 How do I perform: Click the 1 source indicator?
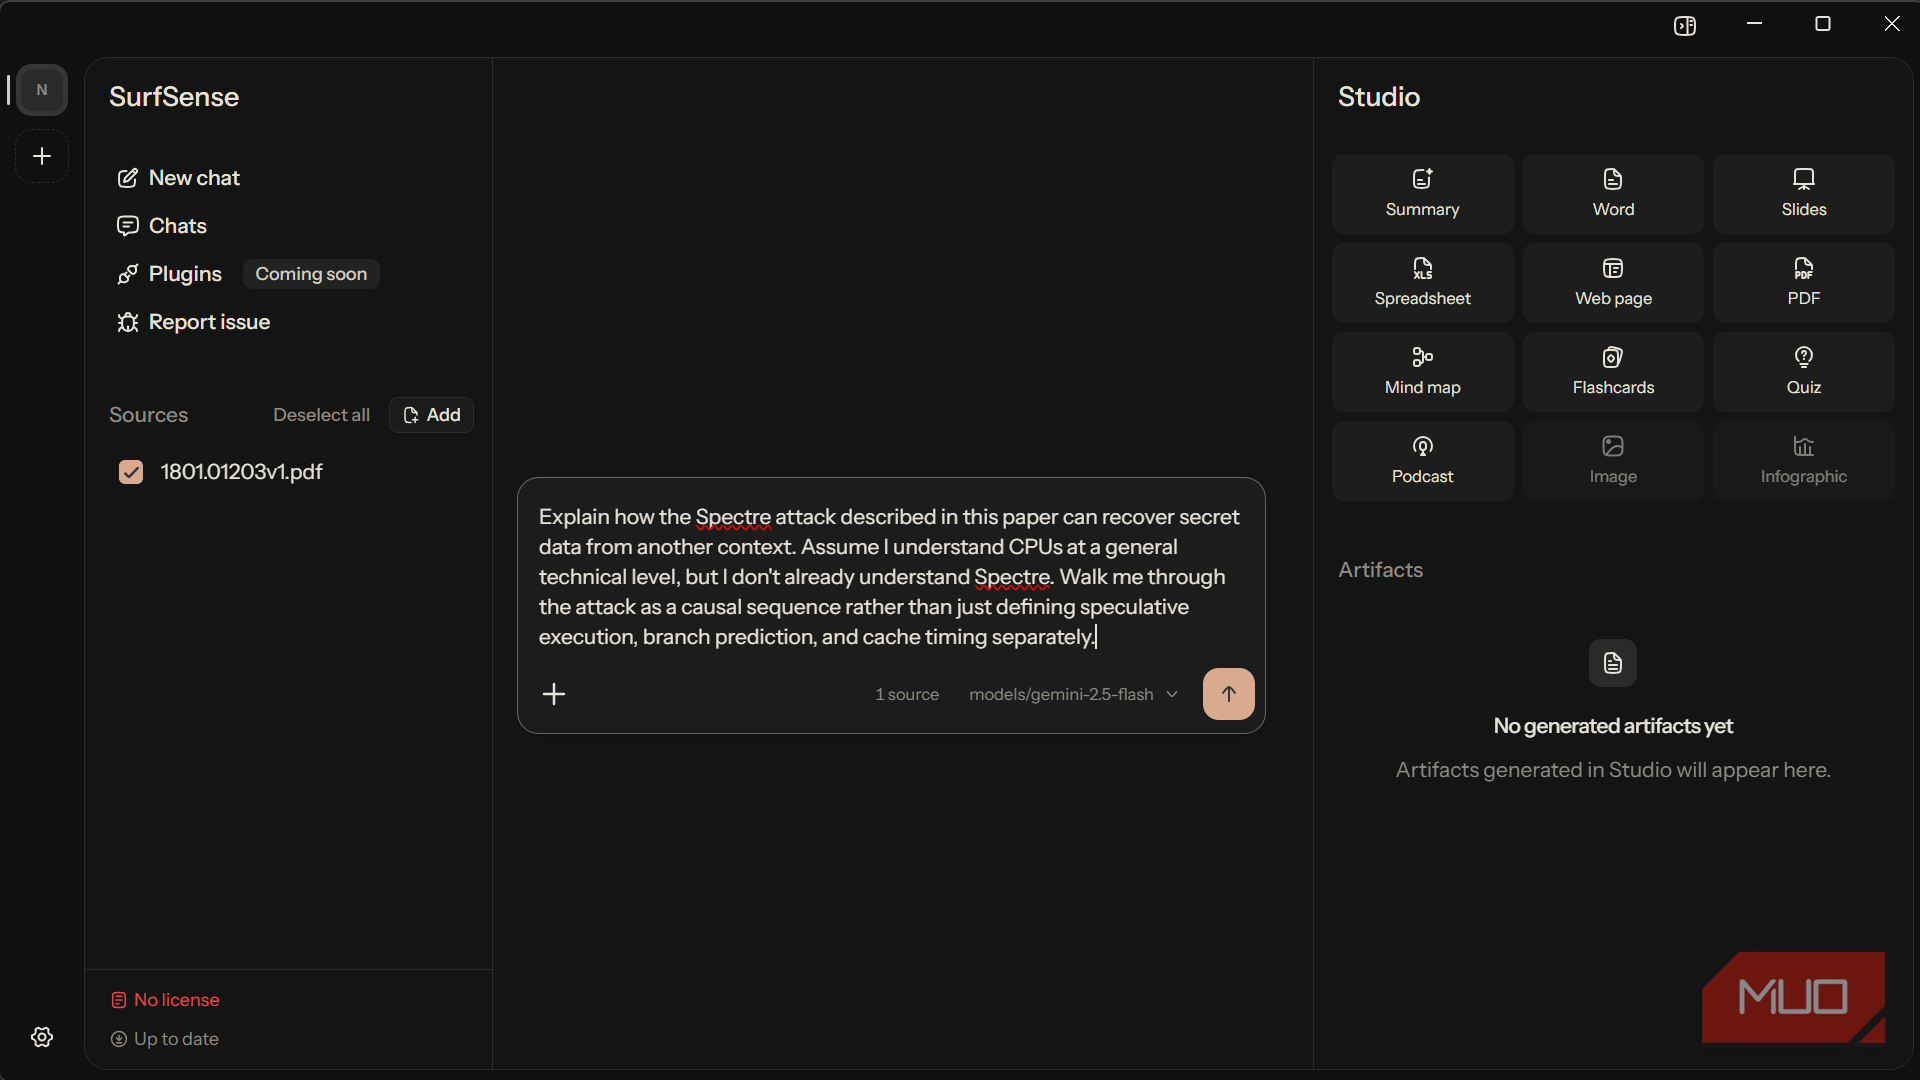tap(907, 694)
